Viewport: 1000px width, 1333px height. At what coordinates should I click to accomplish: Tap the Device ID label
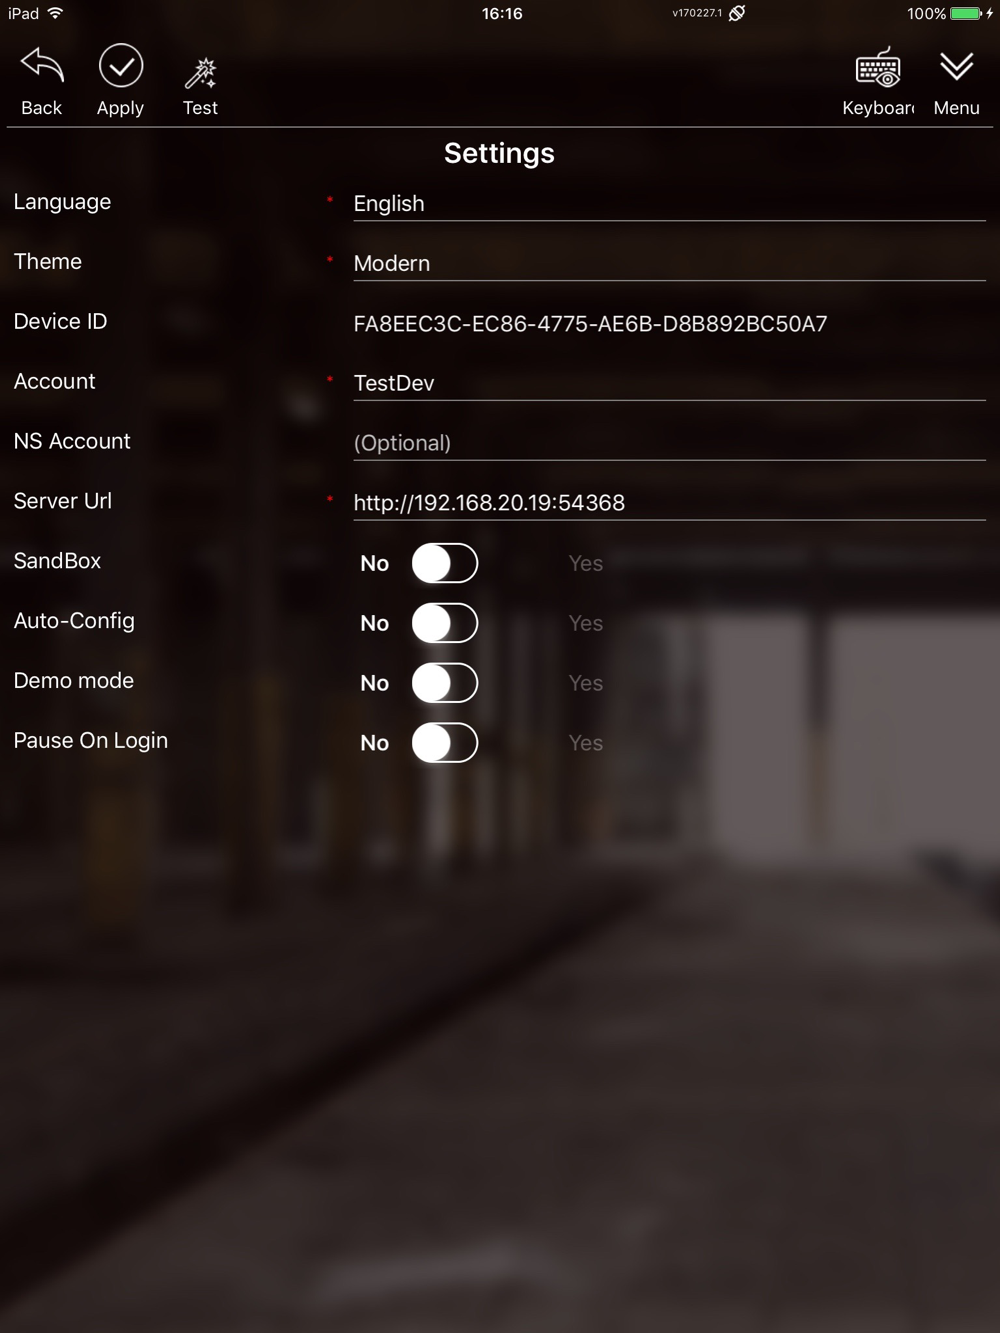(60, 322)
